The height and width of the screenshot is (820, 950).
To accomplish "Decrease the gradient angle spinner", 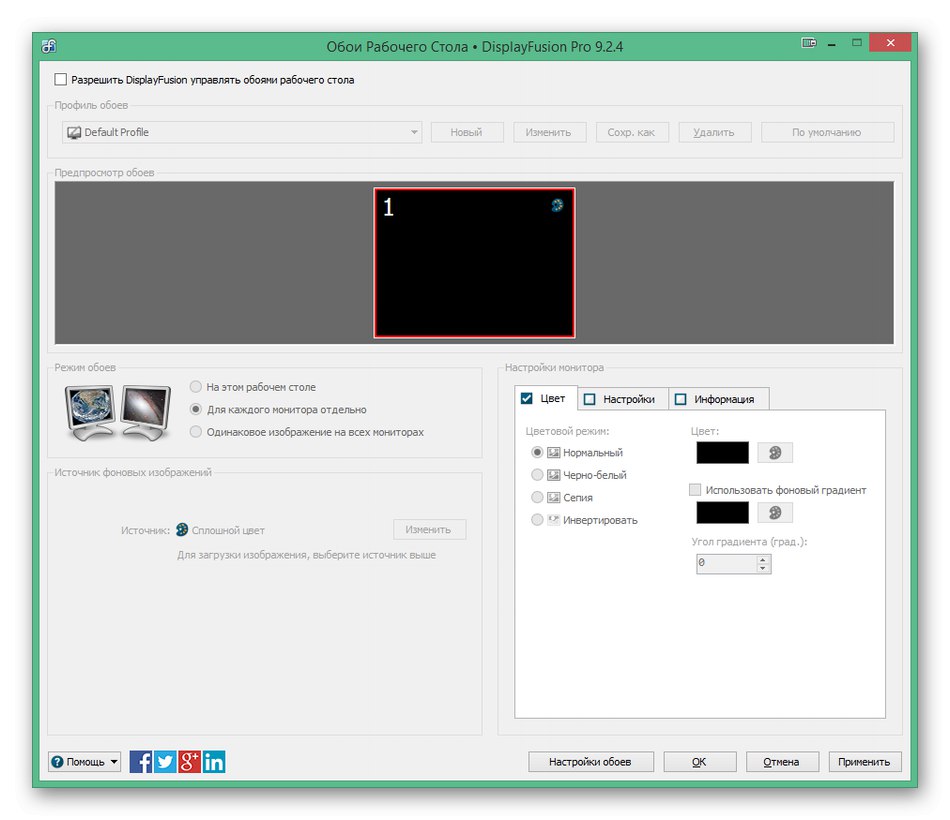I will pos(763,568).
